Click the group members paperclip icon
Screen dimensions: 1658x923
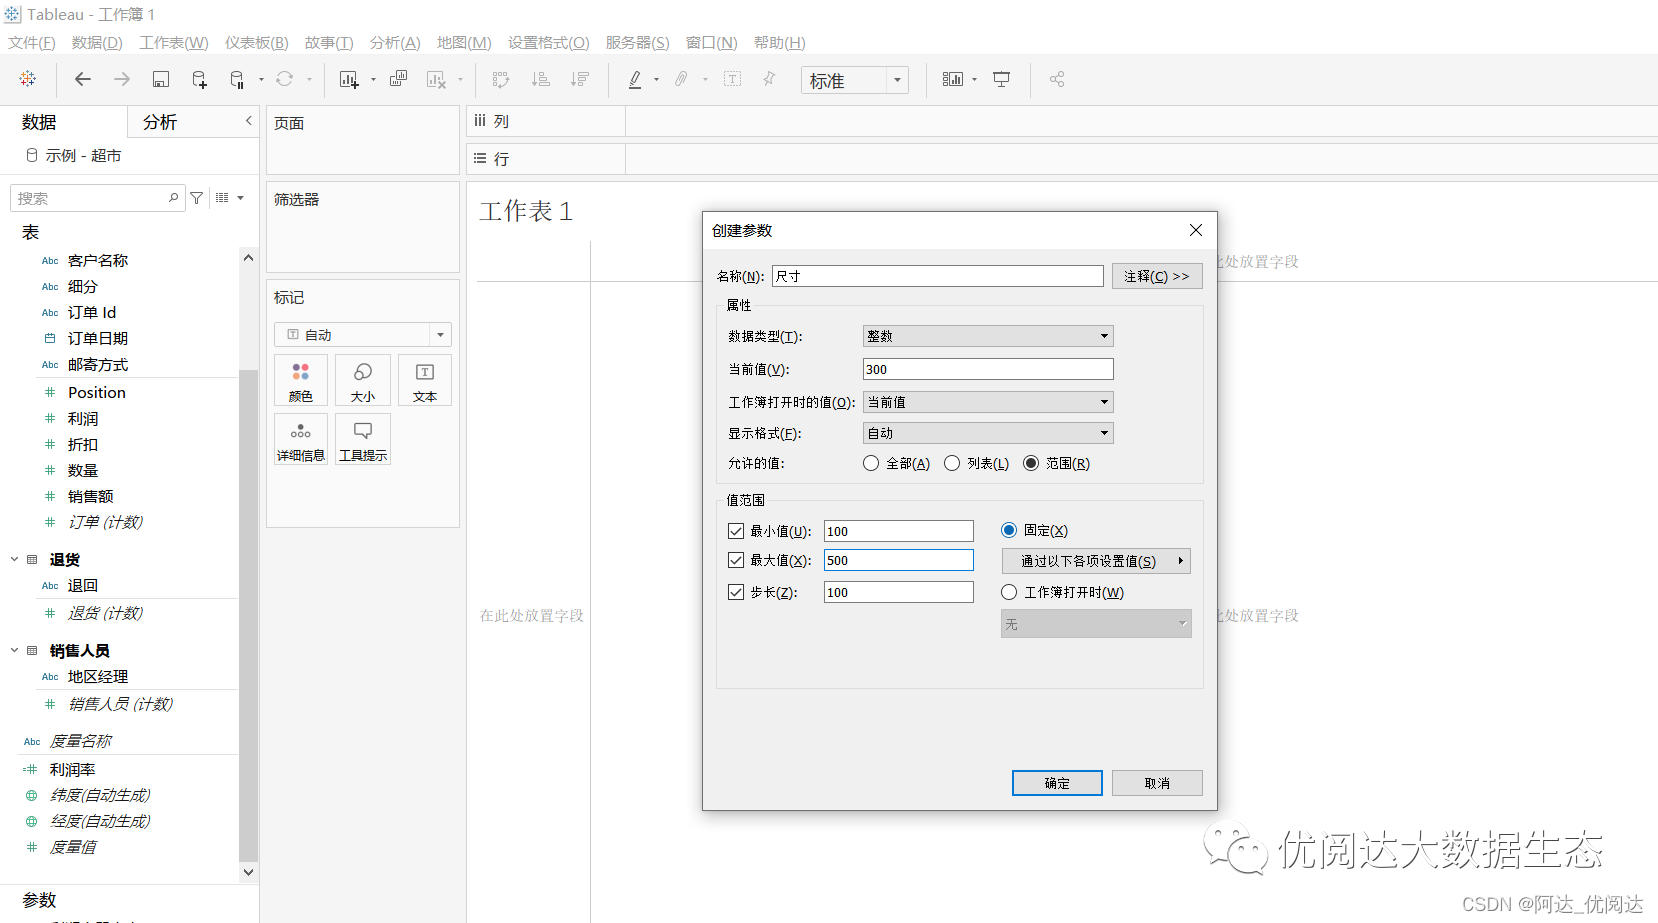coord(682,79)
